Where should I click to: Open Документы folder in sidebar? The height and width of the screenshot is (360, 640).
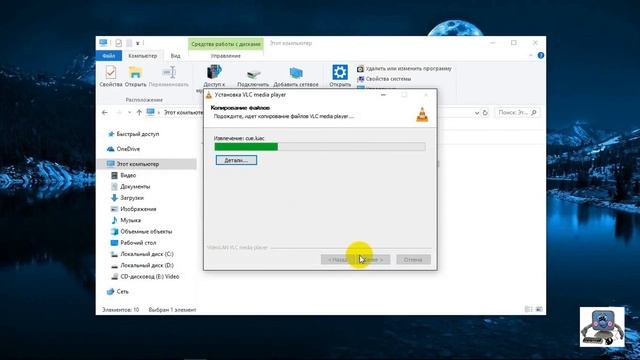(131, 187)
